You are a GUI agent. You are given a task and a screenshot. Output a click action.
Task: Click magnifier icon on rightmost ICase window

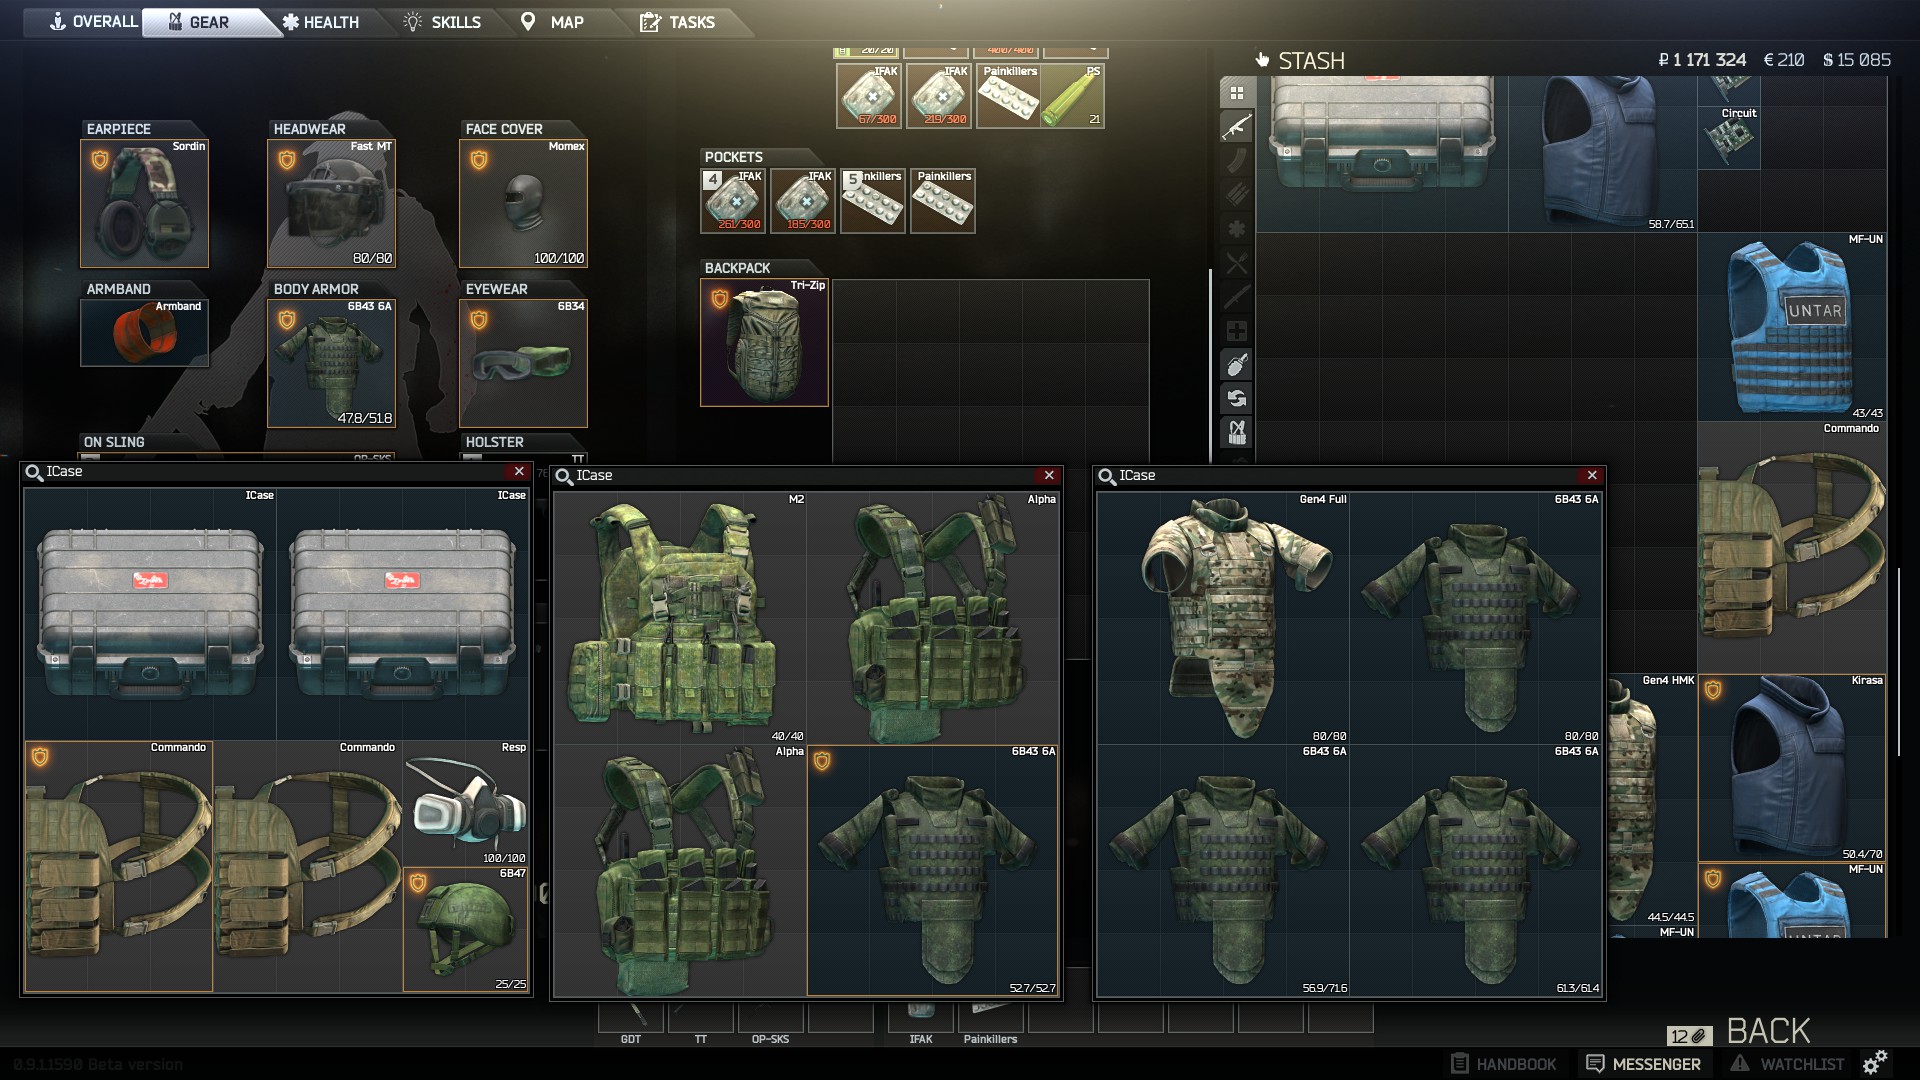(x=1107, y=476)
